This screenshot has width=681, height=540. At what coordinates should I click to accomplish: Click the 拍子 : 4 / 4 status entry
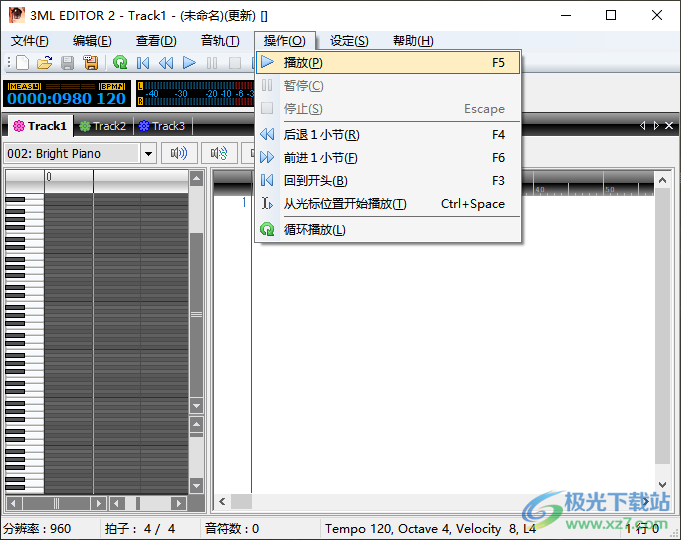(139, 529)
